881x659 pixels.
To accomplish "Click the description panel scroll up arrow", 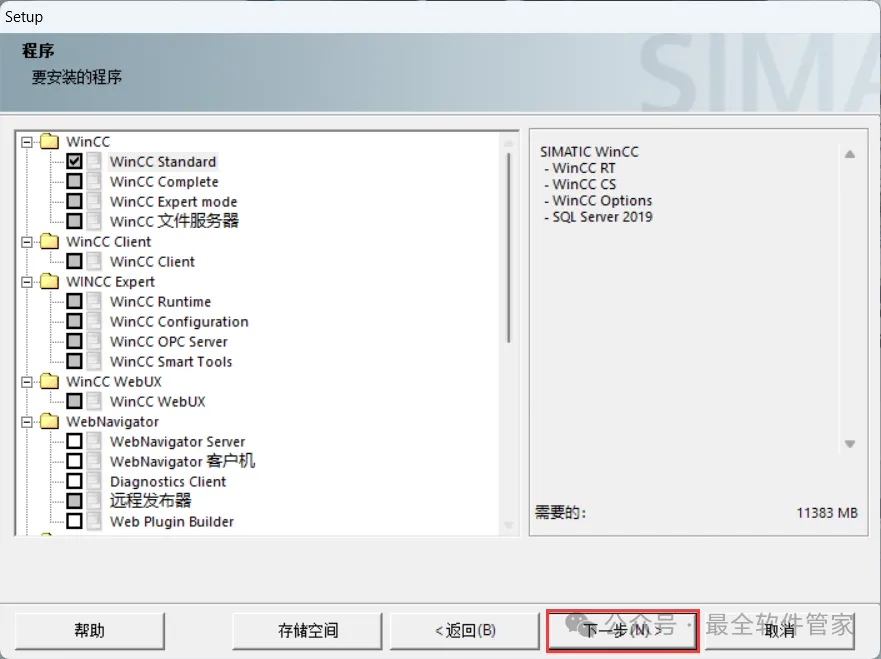I will [x=850, y=154].
